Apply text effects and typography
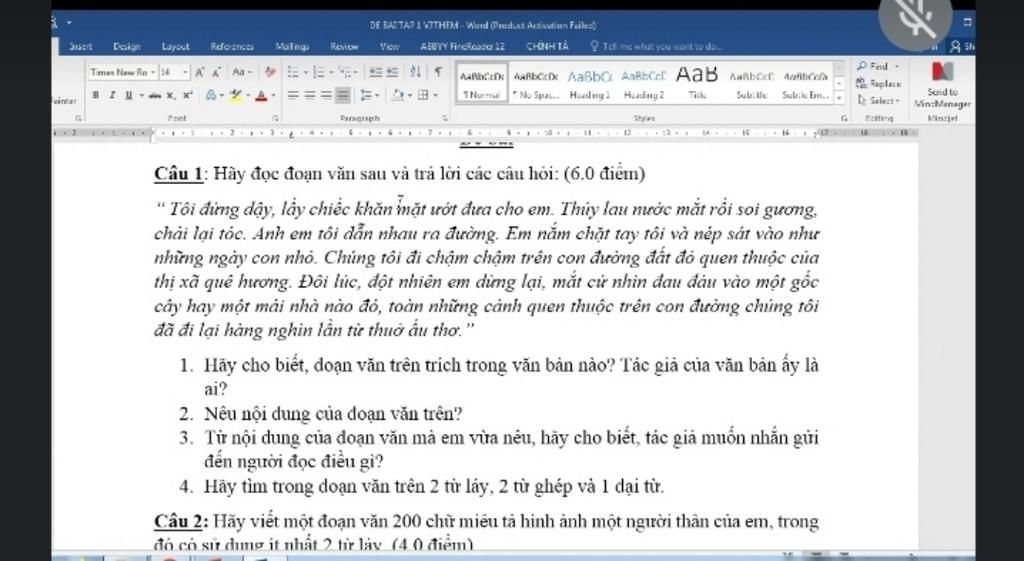 [x=212, y=95]
